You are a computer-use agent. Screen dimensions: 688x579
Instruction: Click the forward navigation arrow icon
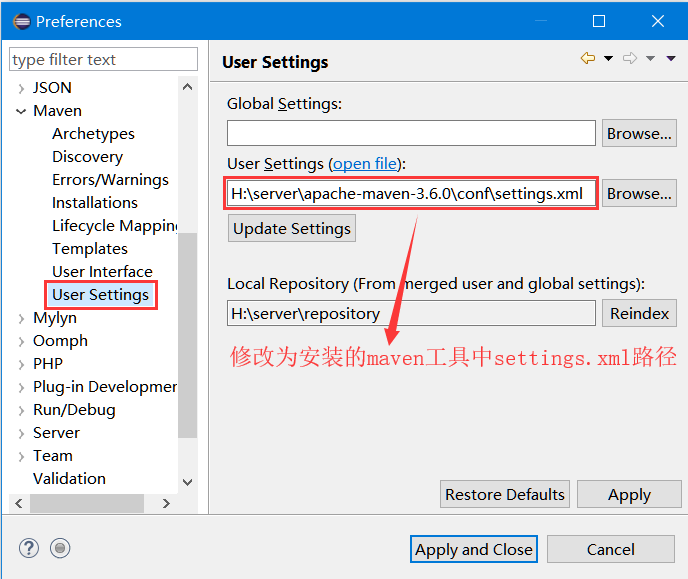[x=630, y=58]
